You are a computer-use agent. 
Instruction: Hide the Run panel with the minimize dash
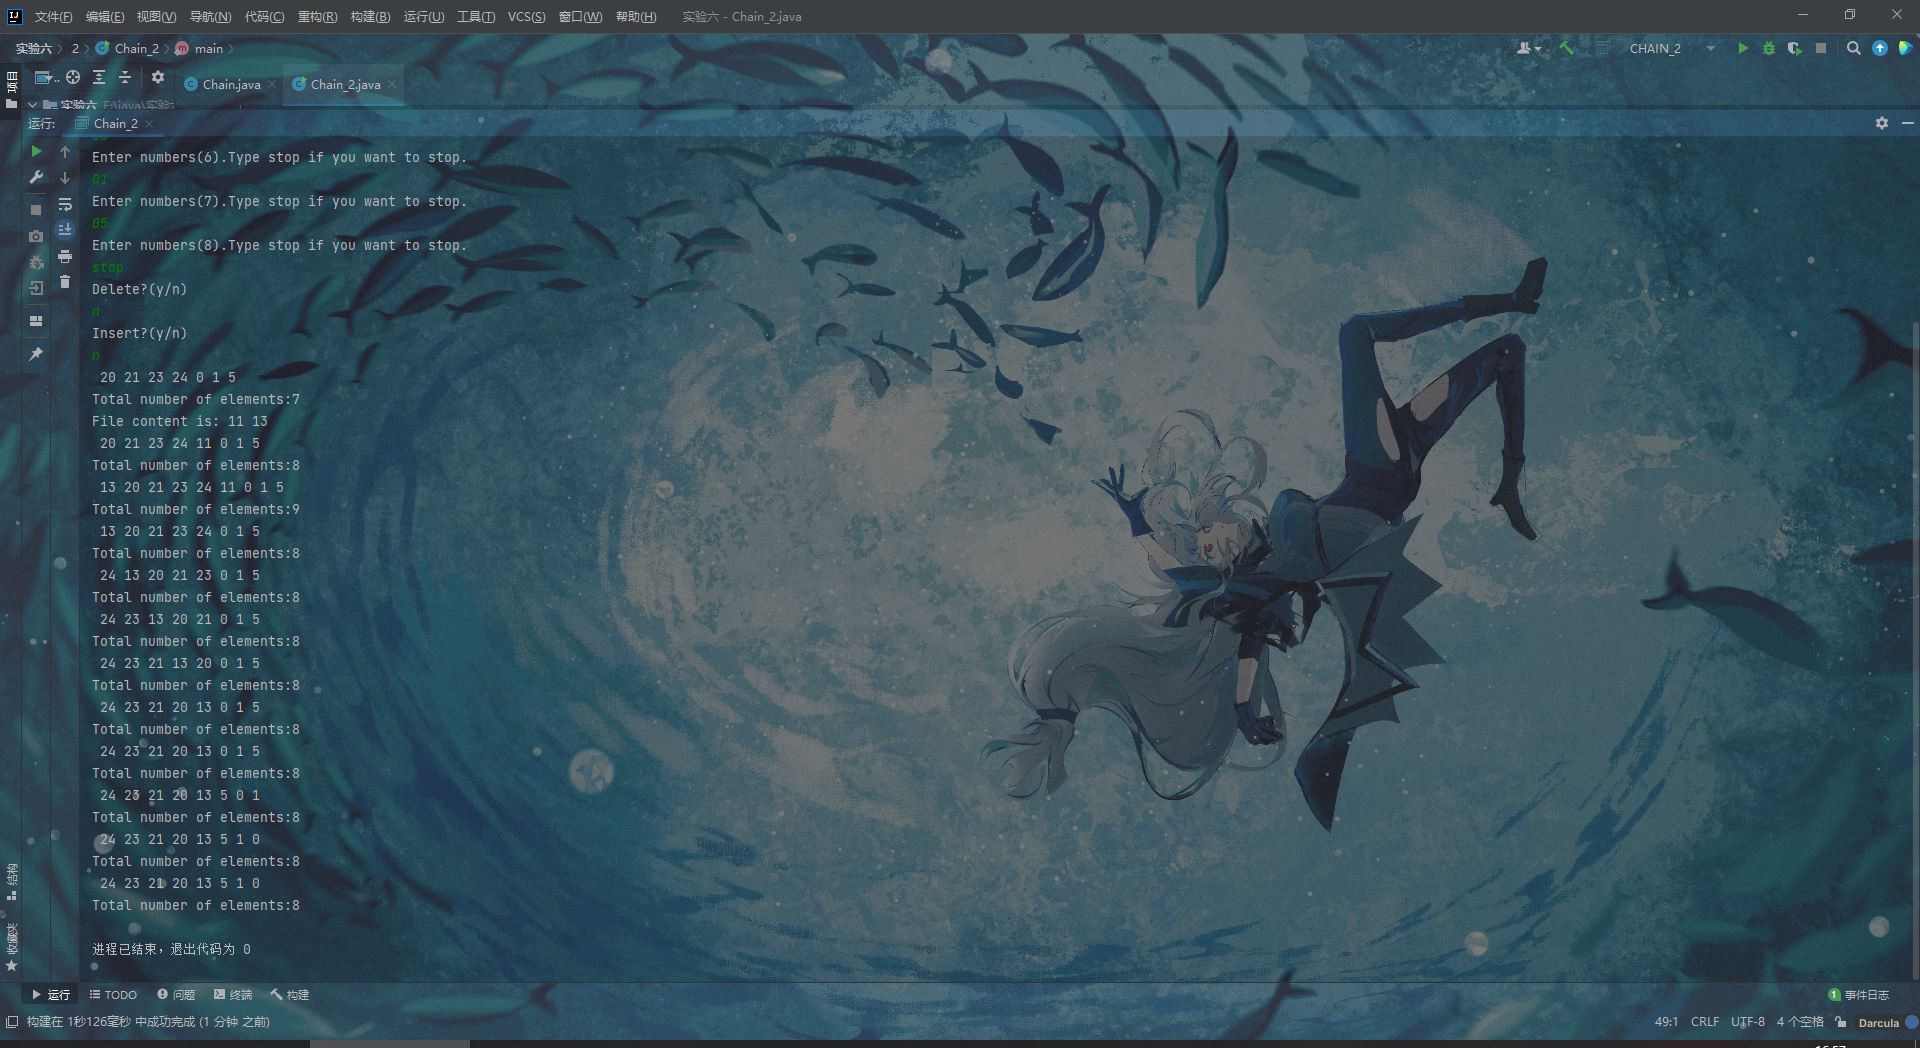(1907, 123)
